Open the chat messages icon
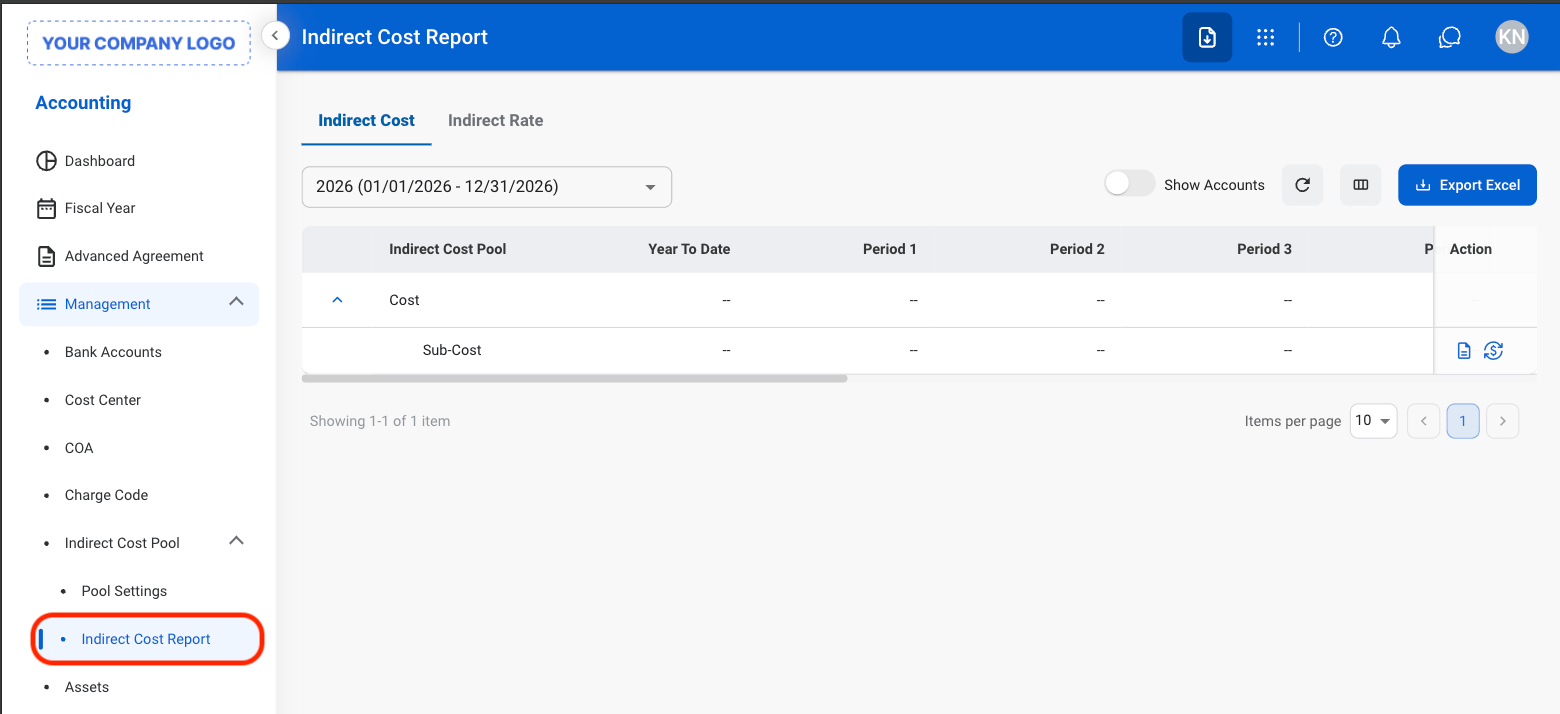 [x=1450, y=38]
